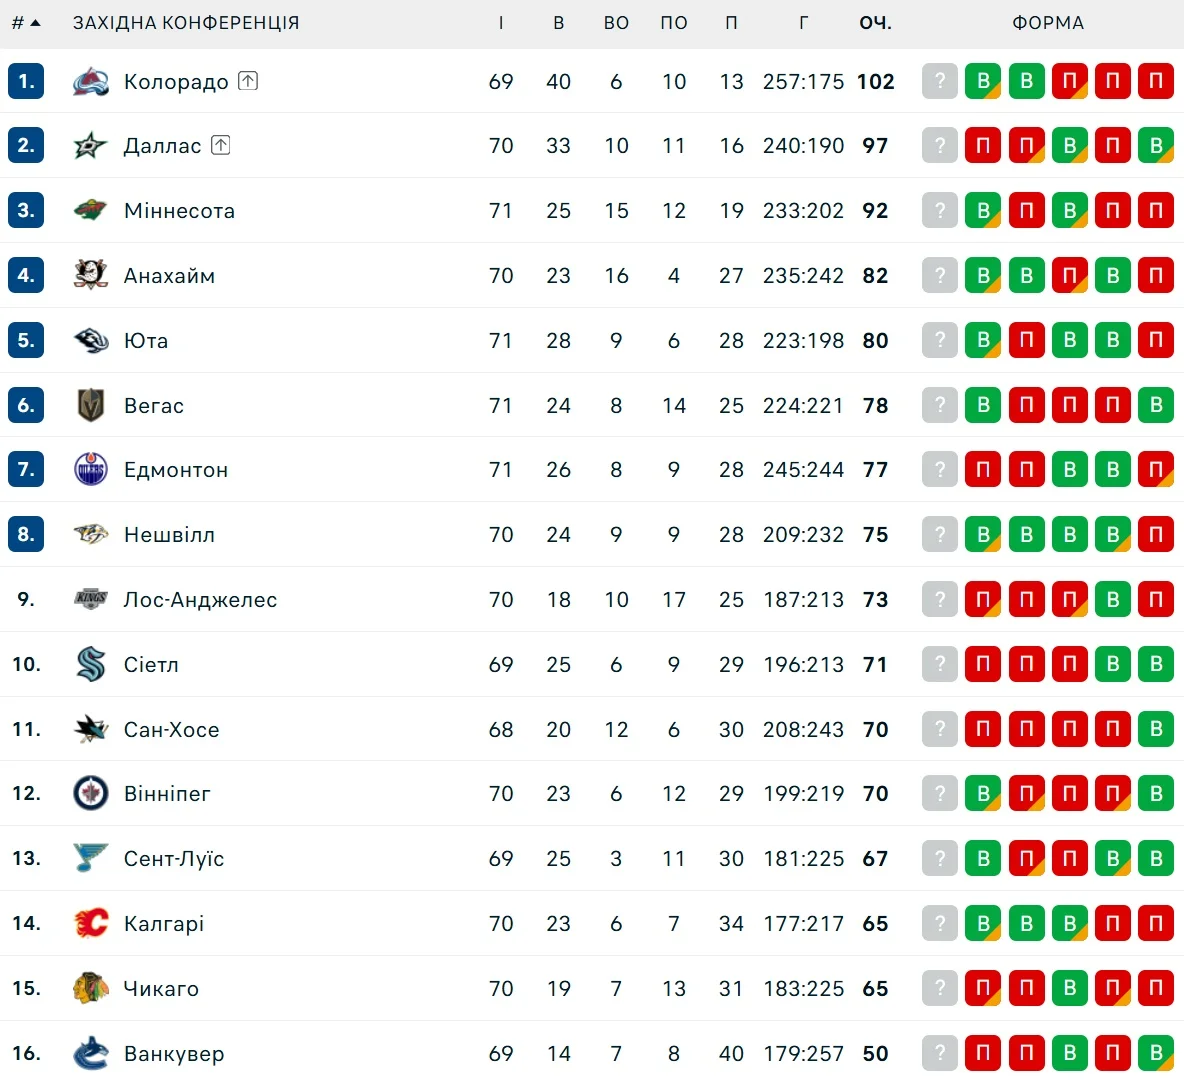Click the Calgary Flames team logo
The image size is (1184, 1080).
tap(91, 923)
